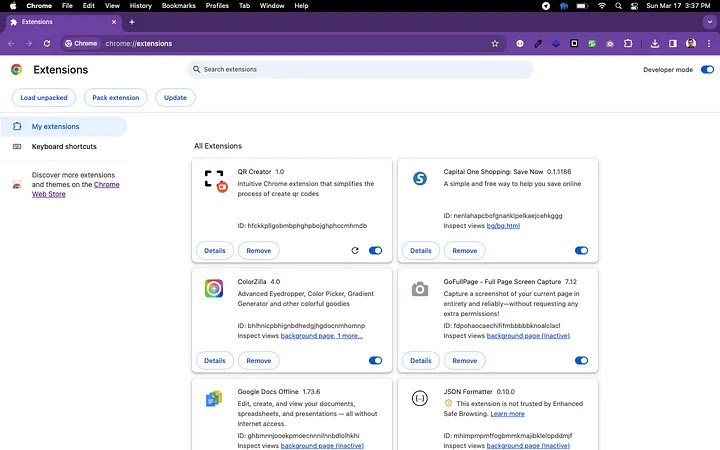Click the QR Creator extension icon

216,181
